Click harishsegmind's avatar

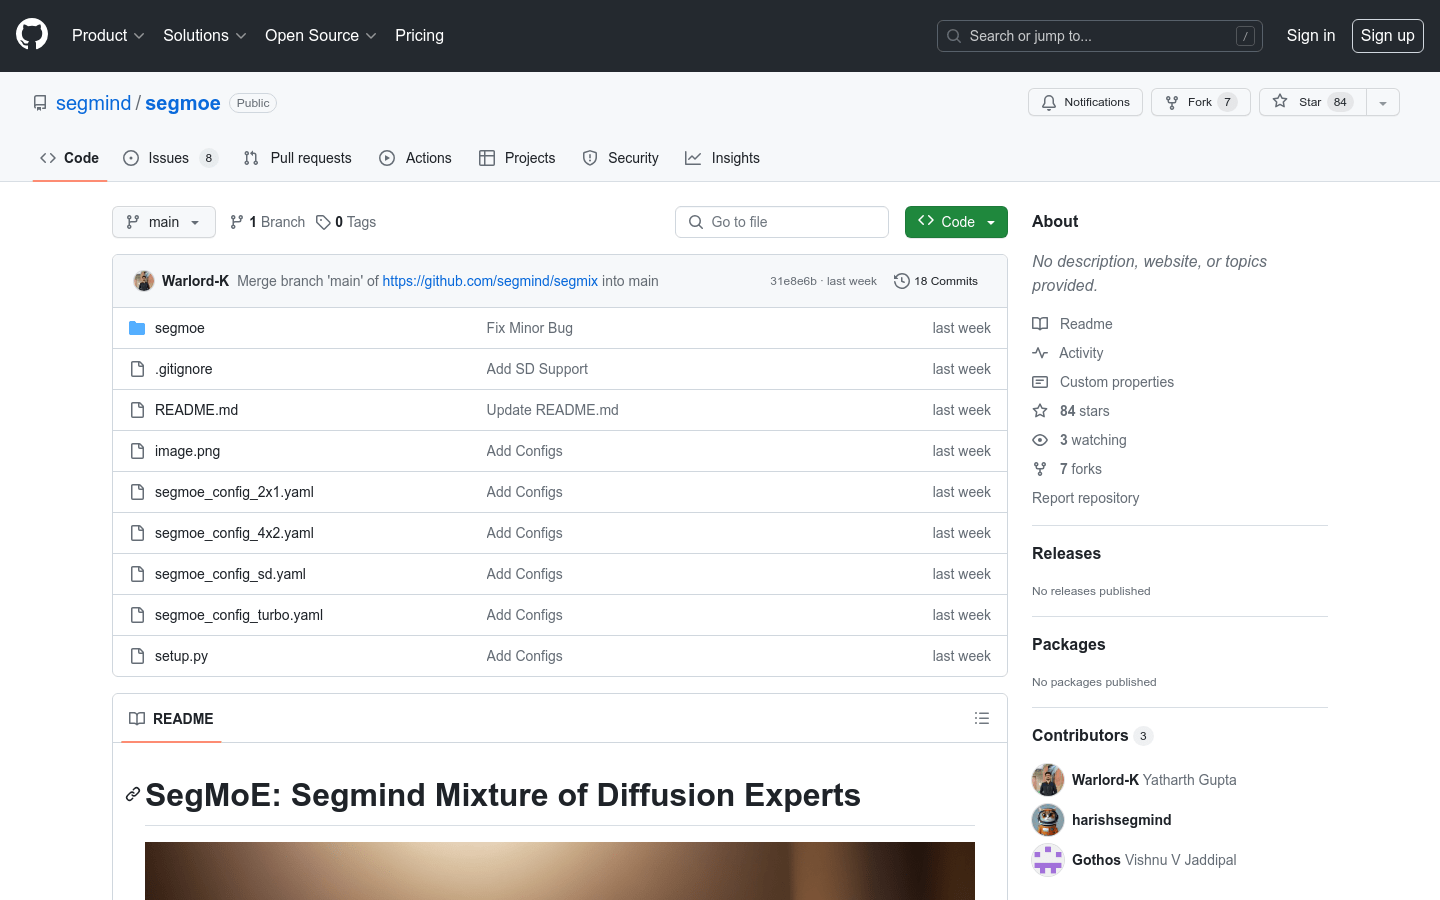[1048, 820]
